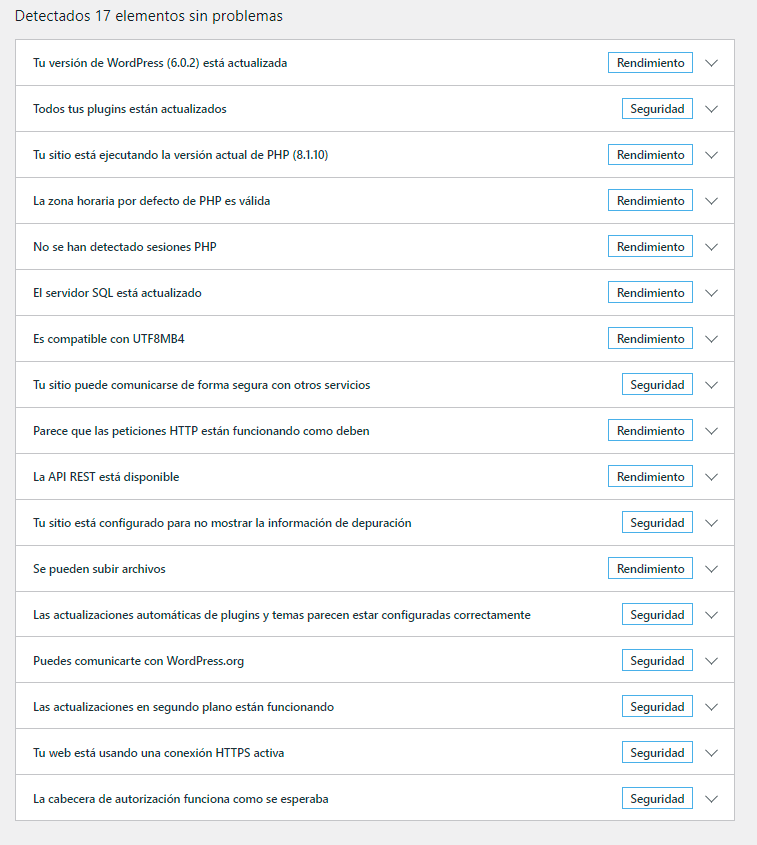This screenshot has height=845, width=757.
Task: Select 'actualizaciones automáticas de plugins y temas' title
Action: pyautogui.click(x=282, y=615)
